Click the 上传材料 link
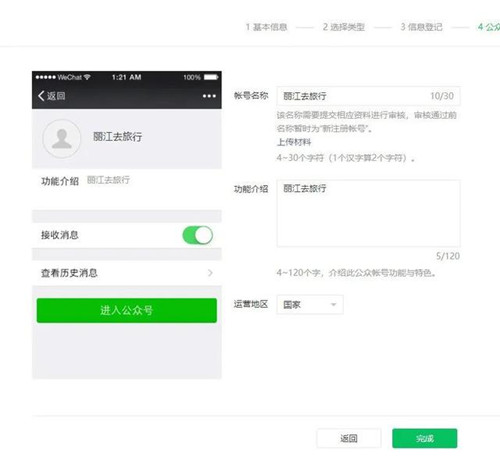The height and width of the screenshot is (467, 500). [294, 142]
